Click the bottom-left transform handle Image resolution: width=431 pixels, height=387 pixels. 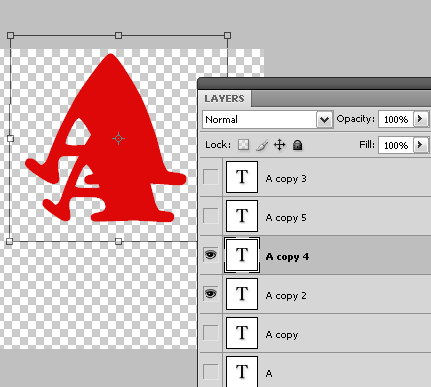[10, 241]
